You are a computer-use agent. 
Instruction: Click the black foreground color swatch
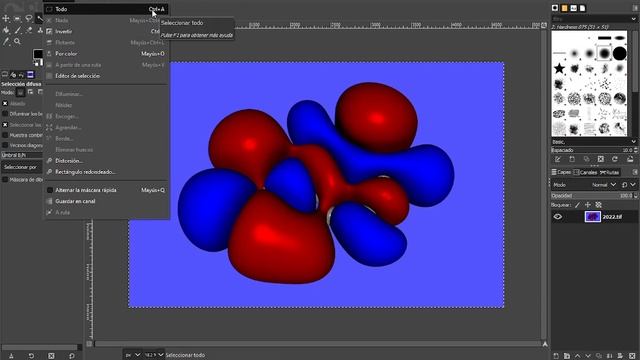(37, 53)
